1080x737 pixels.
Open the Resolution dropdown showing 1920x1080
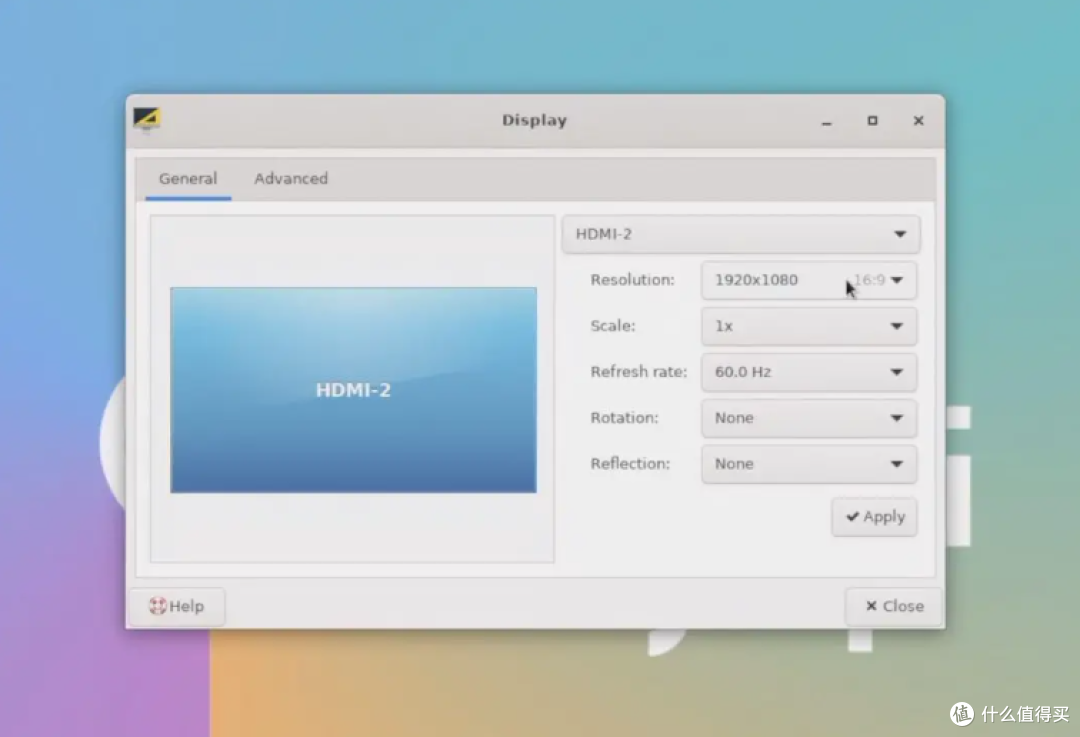coord(809,280)
